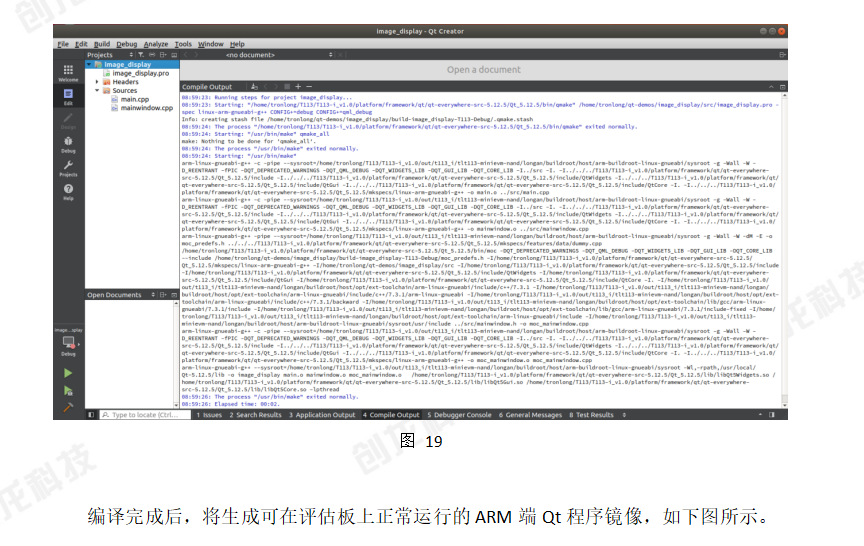
Task: Open Help mode in sidebar
Action: click(68, 191)
